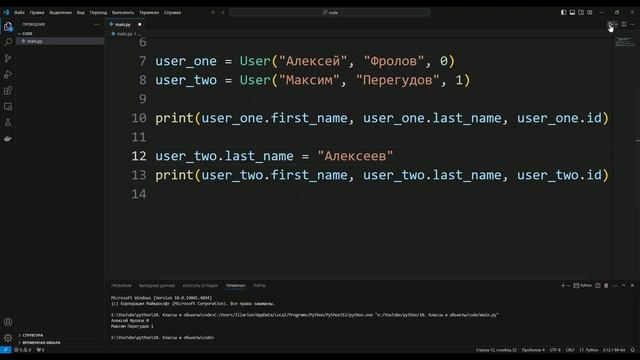Screen dimensions: 640x360
Task: Click the line and column indicator in status bar
Action: pos(496,350)
